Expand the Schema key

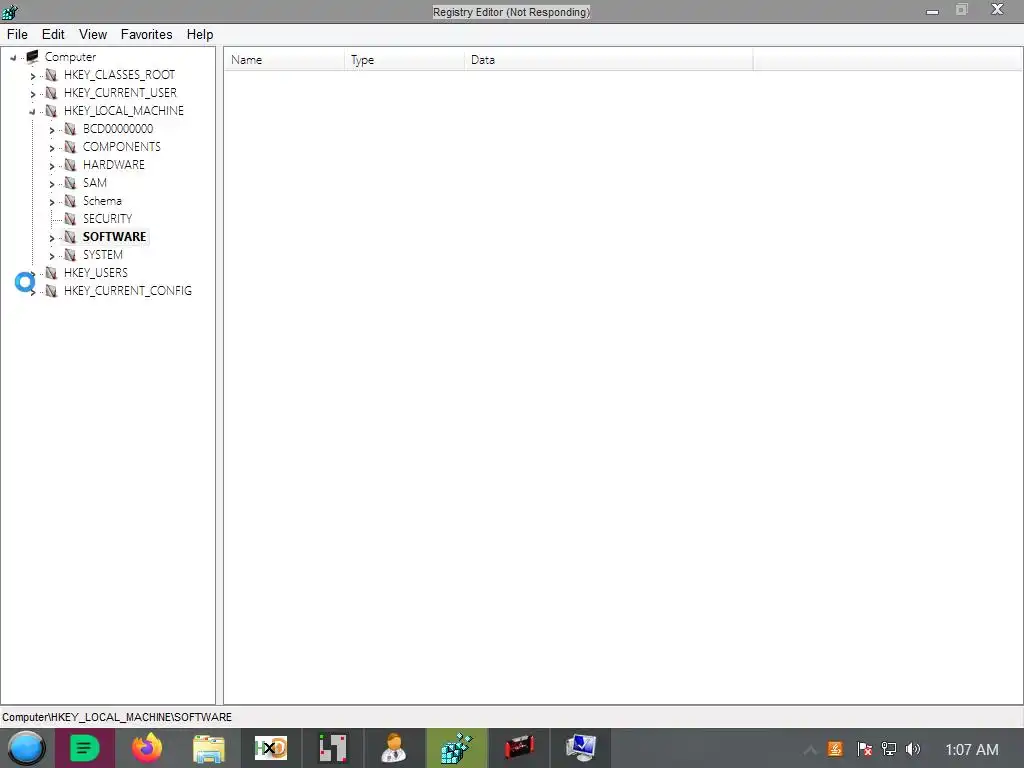coord(52,202)
